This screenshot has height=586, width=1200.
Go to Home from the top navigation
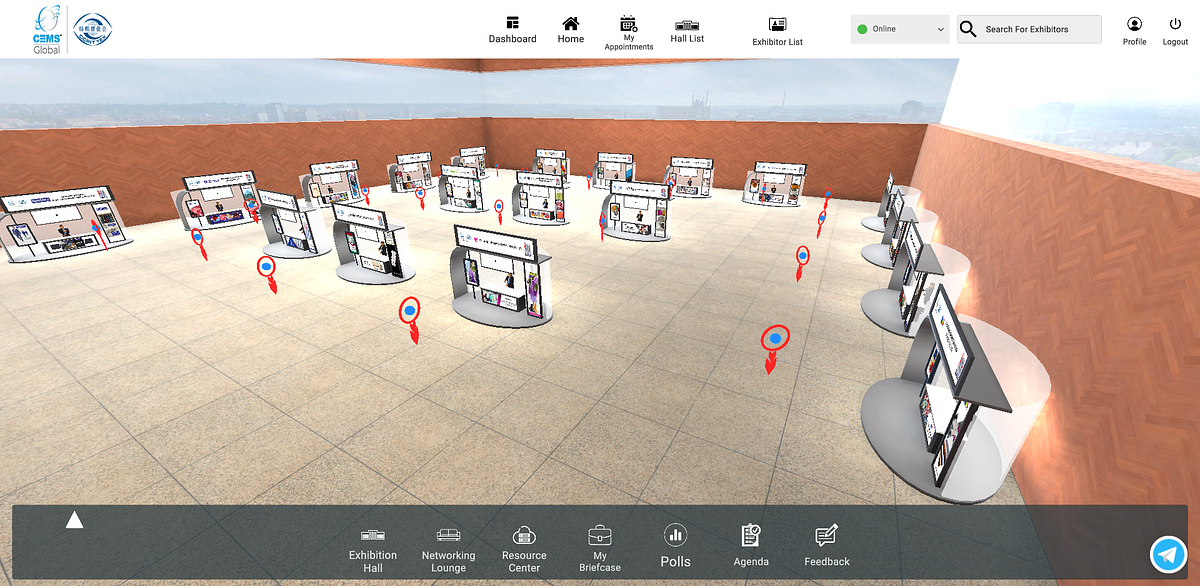[570, 30]
